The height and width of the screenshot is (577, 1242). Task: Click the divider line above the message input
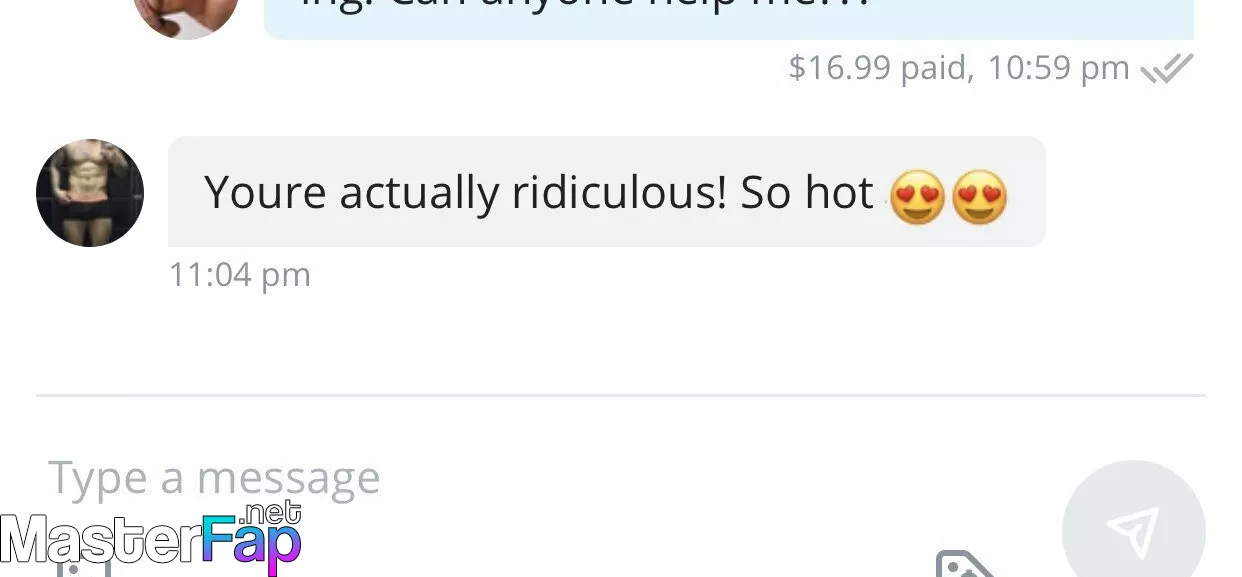(x=621, y=395)
